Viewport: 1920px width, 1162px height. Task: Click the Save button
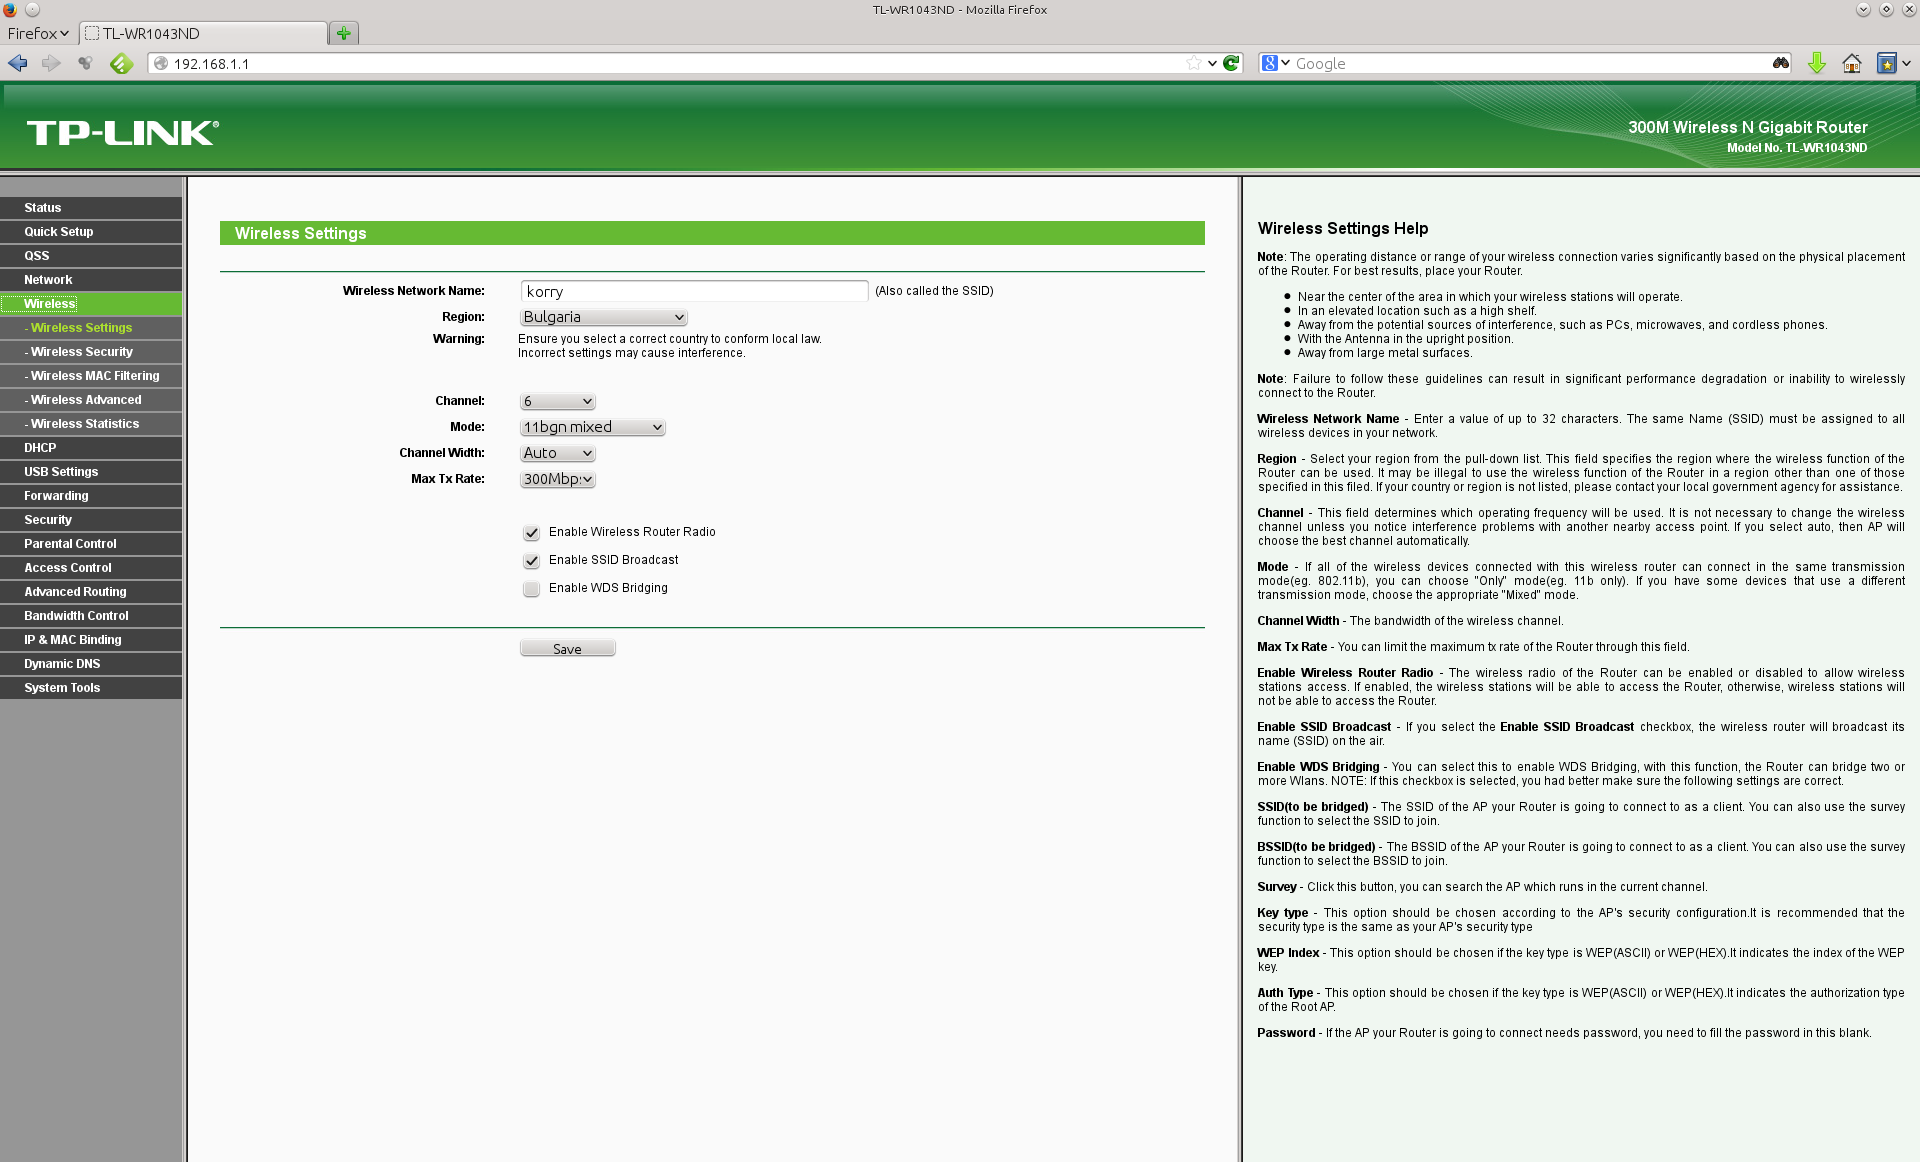pyautogui.click(x=567, y=649)
